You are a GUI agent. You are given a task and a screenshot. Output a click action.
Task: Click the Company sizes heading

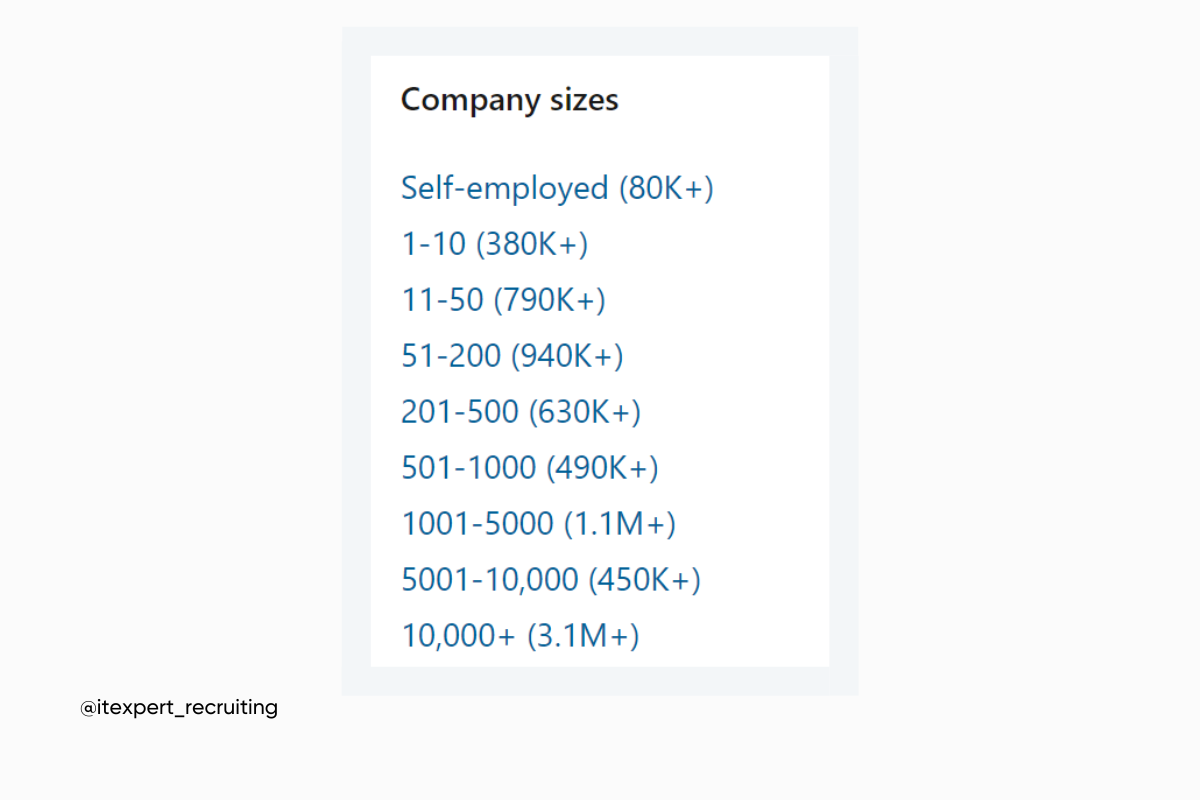[x=509, y=100]
